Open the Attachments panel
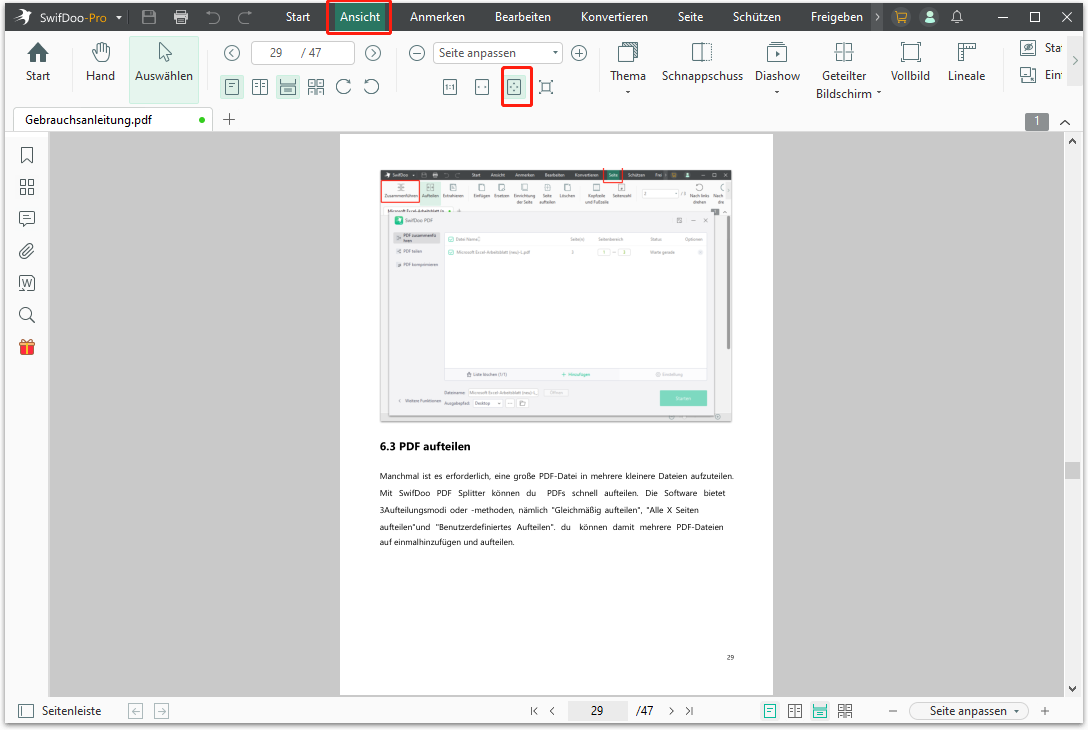Viewport: 1088px width, 730px height. tap(27, 251)
